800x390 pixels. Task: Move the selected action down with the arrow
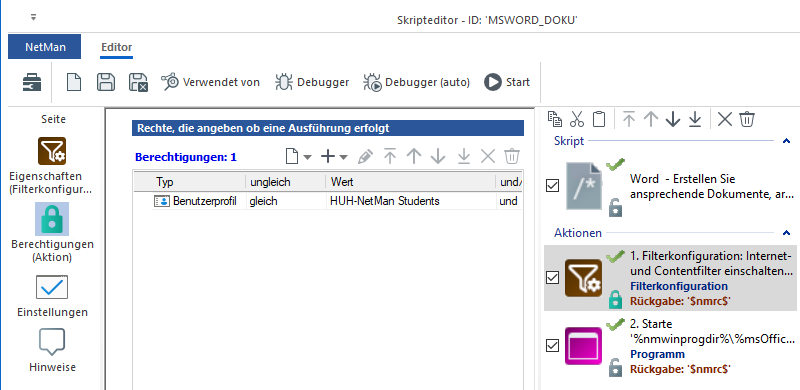[673, 119]
